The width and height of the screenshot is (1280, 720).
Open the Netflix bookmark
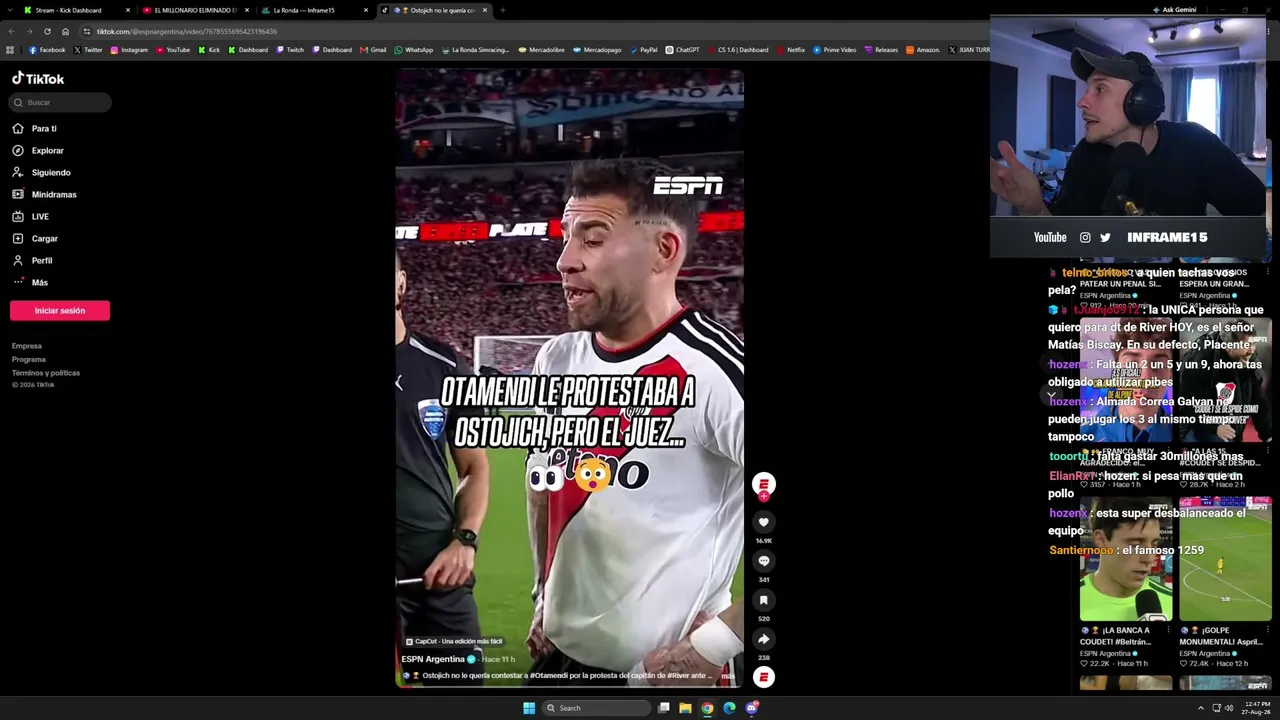click(x=790, y=50)
